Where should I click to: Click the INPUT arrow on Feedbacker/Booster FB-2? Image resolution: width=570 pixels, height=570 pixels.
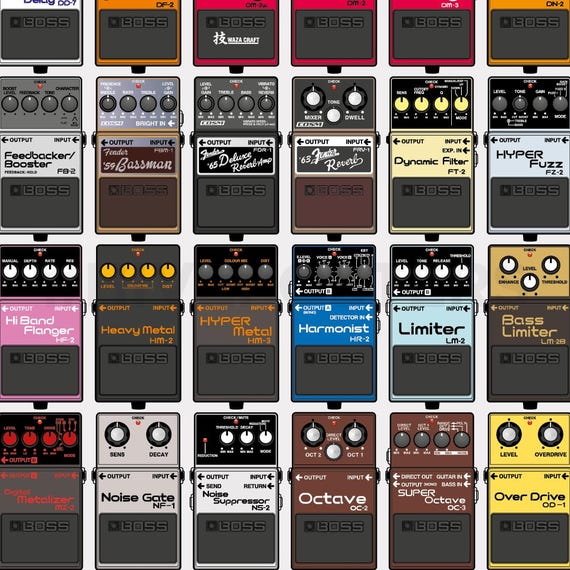pos(75,140)
